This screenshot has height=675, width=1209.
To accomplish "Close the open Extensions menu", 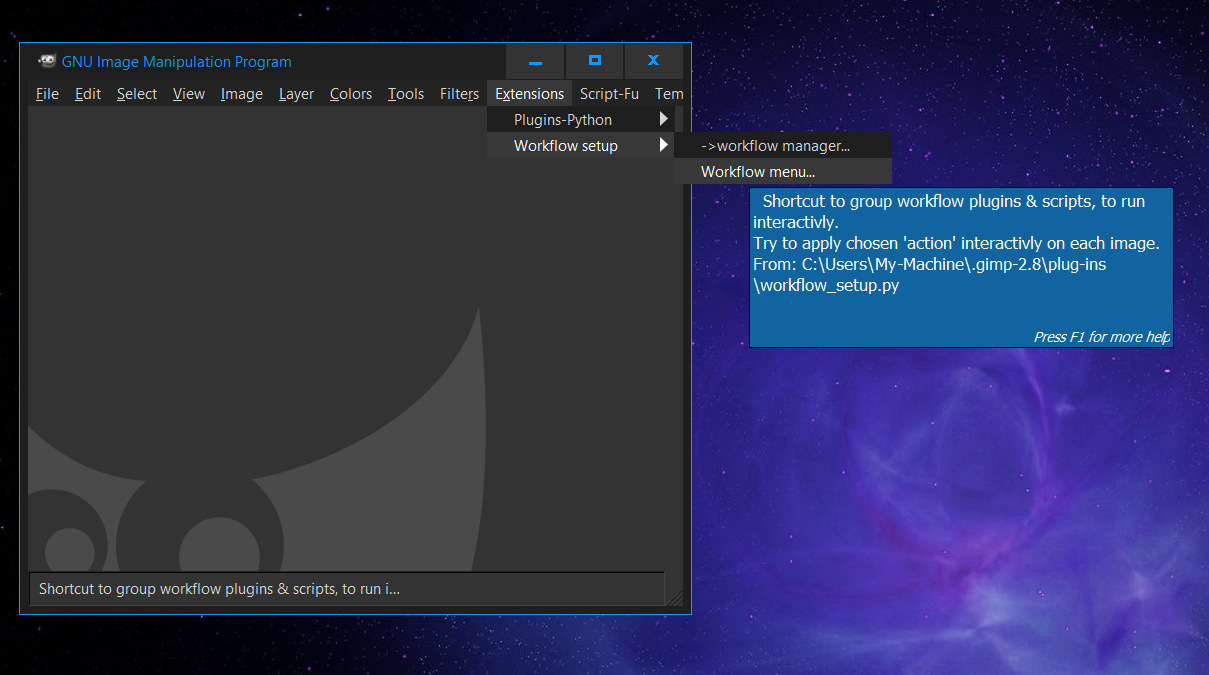I will click(529, 94).
